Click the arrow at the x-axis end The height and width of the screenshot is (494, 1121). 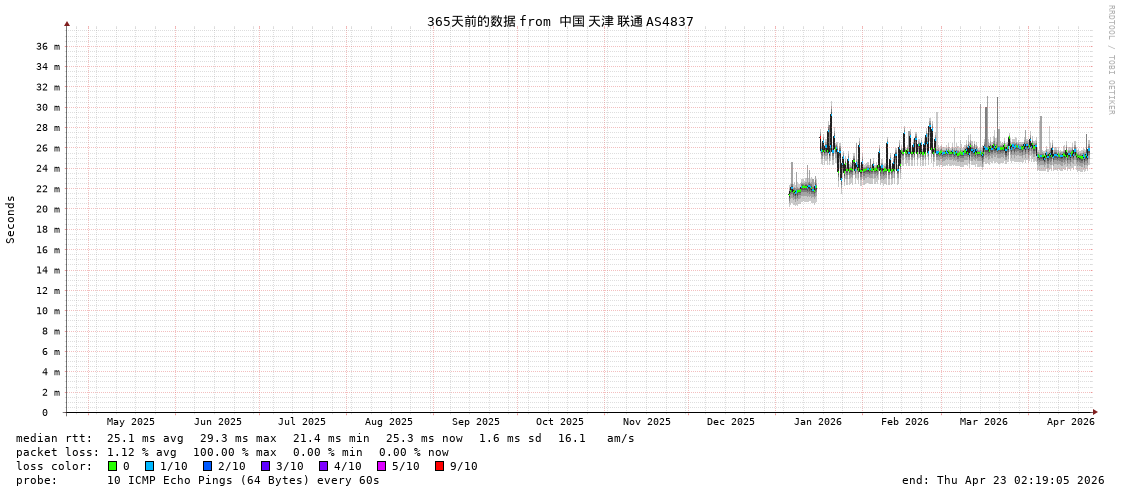[1095, 412]
